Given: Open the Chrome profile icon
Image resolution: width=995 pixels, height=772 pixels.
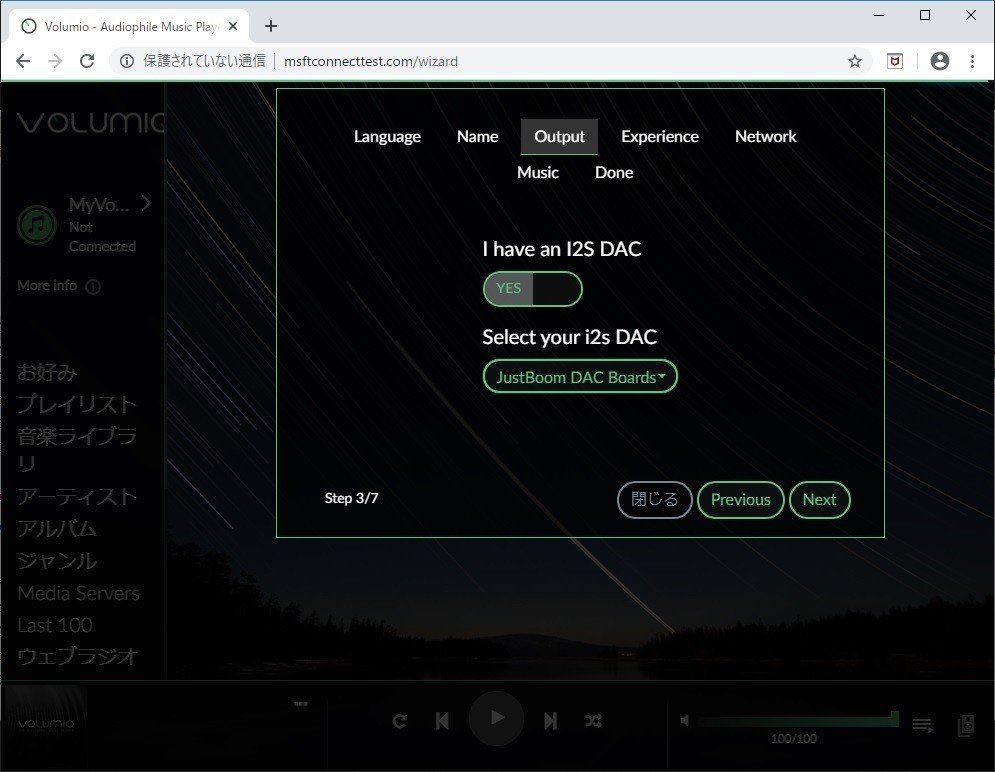Looking at the screenshot, I should 940,61.
